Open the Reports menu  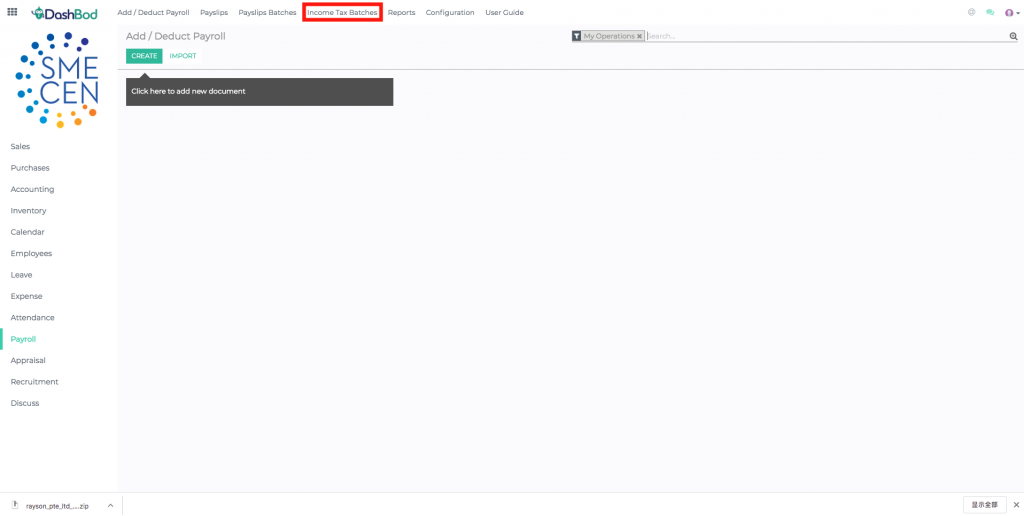[401, 12]
